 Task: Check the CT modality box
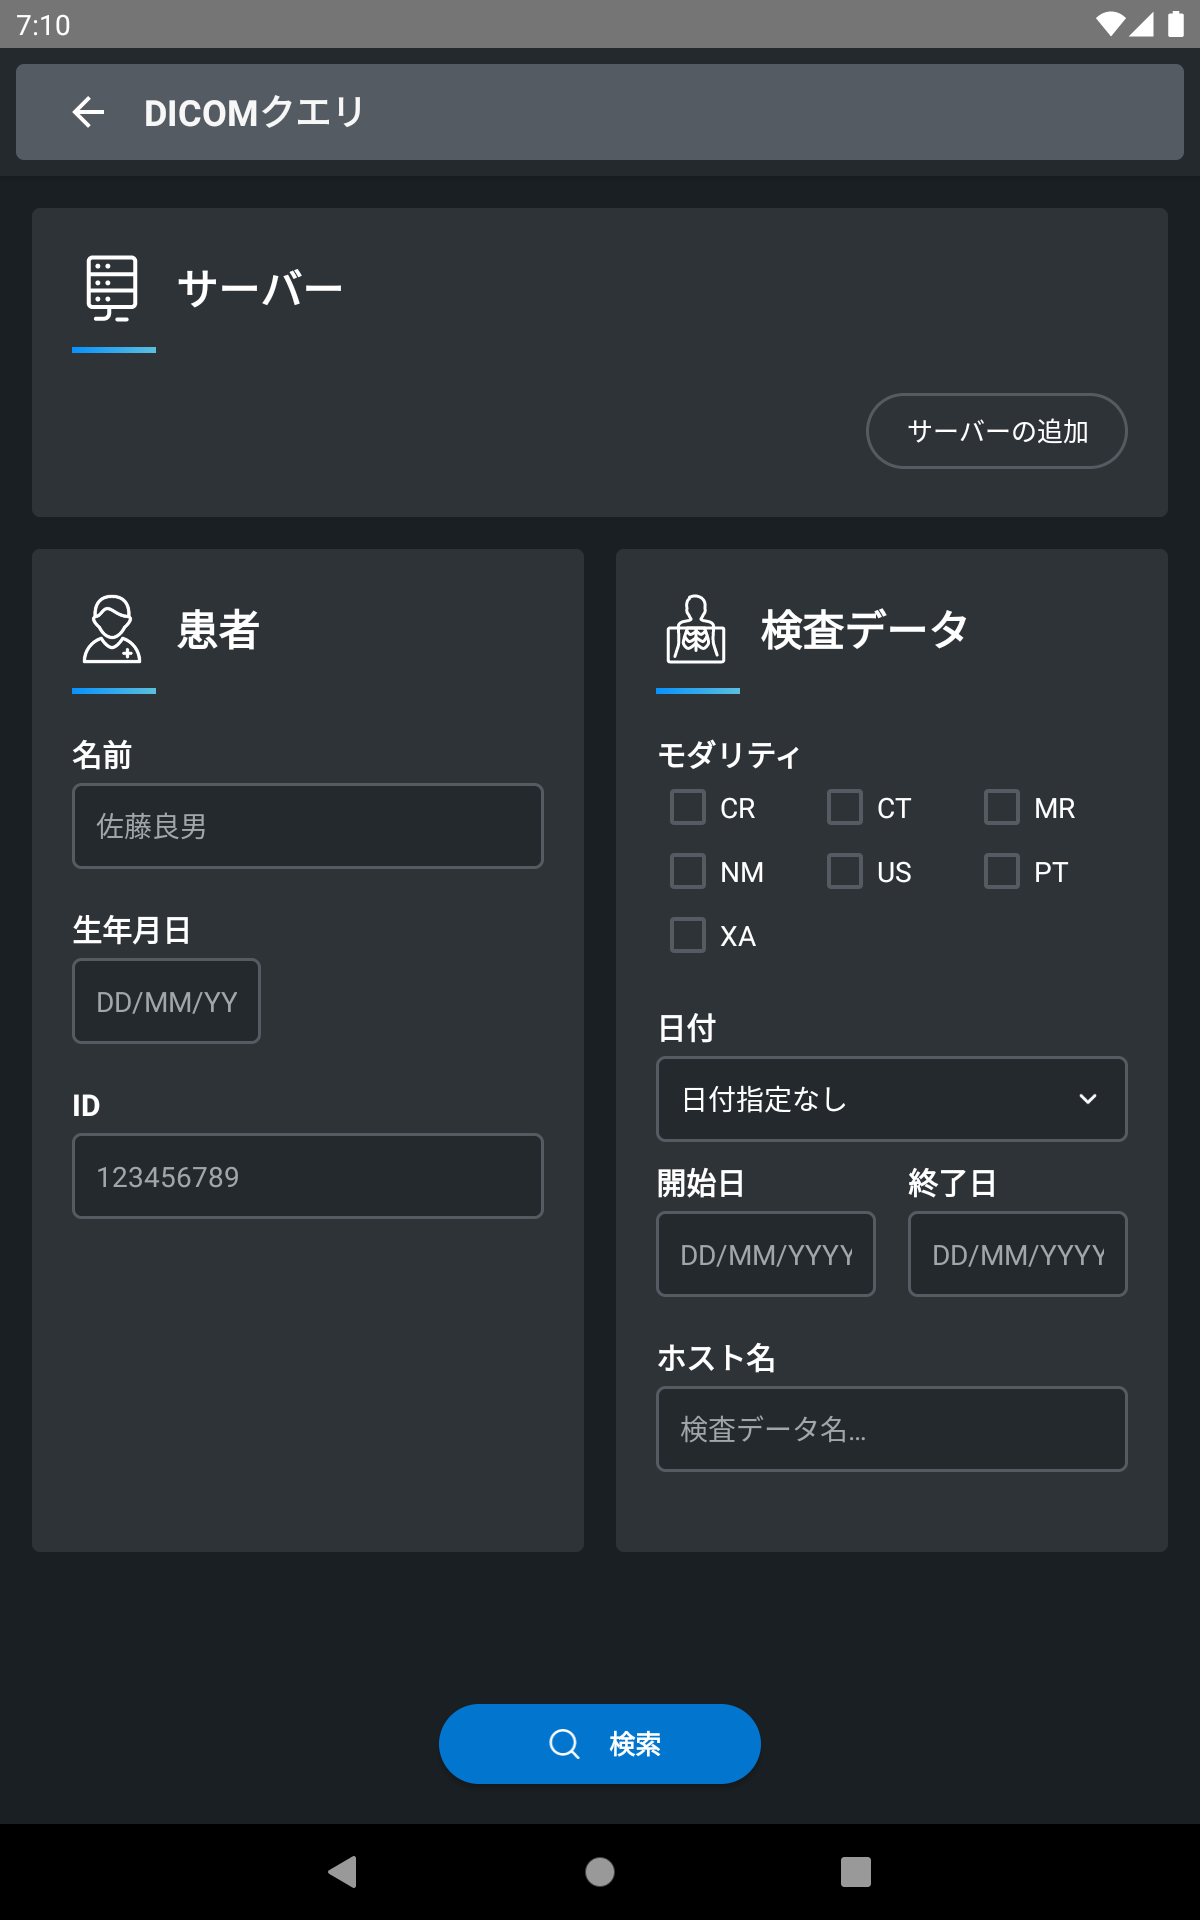point(845,807)
